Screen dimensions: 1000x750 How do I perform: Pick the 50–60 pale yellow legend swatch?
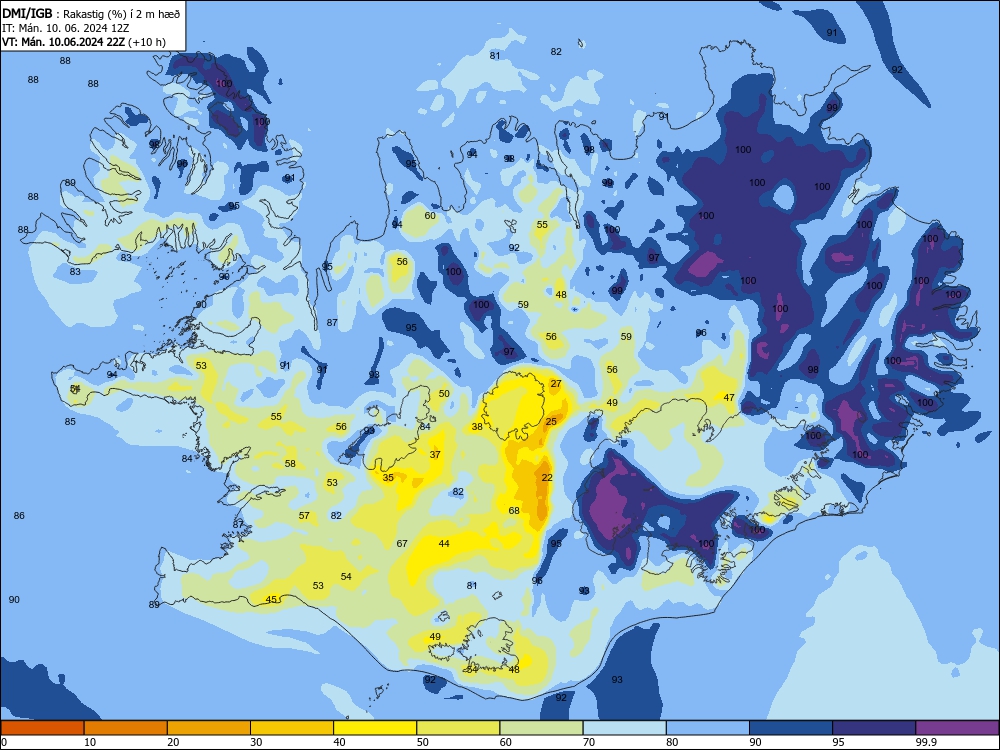pyautogui.click(x=459, y=728)
